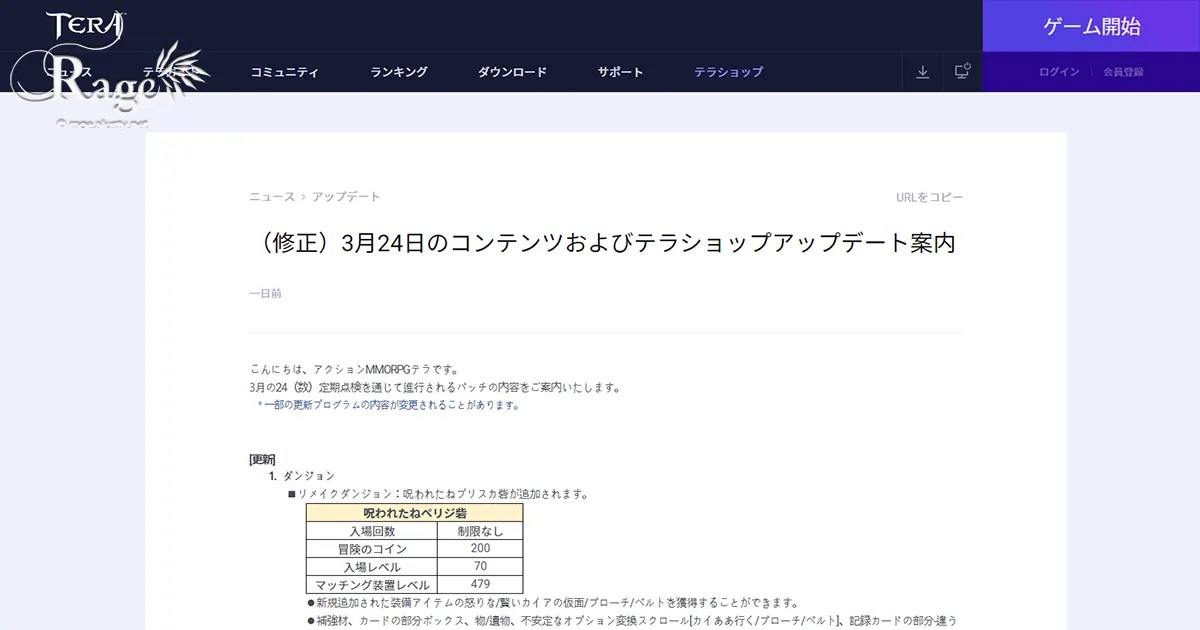Click the 制限なし cell in the dungeon table
The width and height of the screenshot is (1200, 630).
tap(480, 531)
